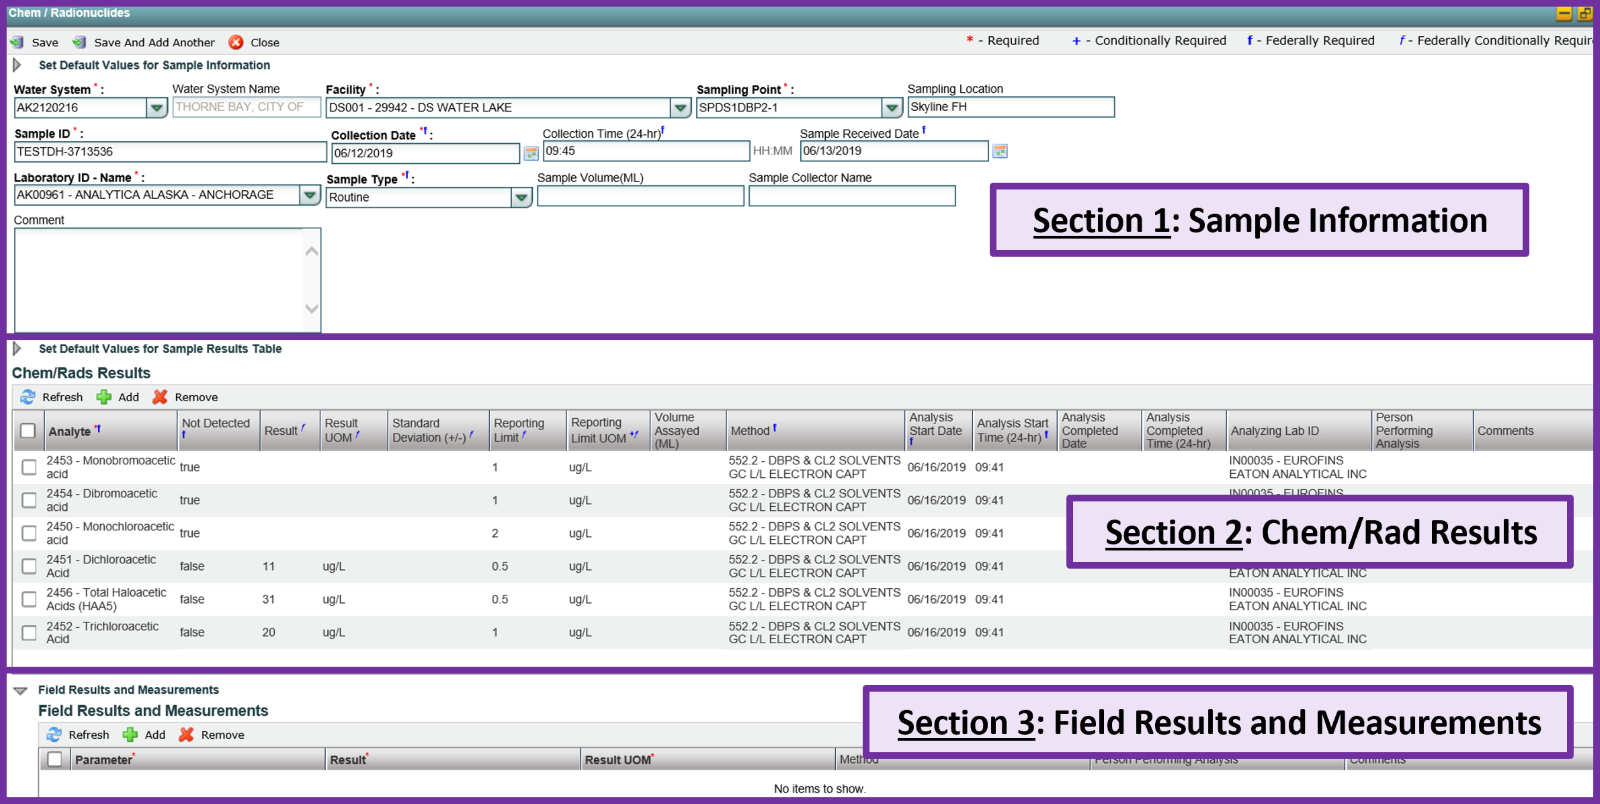Sort by Analysis Start Date column header
The height and width of the screenshot is (804, 1600).
pos(935,424)
